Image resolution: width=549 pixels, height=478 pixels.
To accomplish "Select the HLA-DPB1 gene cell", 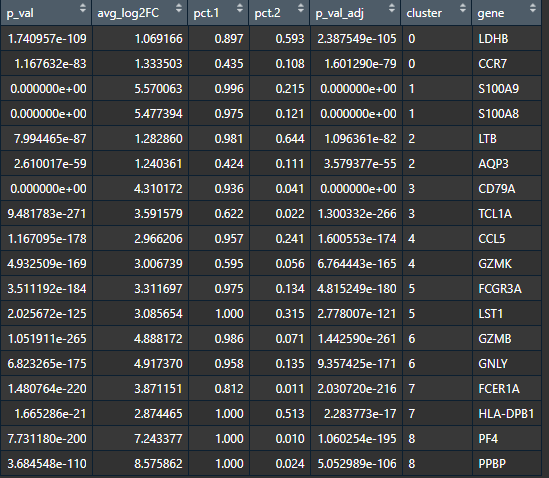I will coord(506,414).
